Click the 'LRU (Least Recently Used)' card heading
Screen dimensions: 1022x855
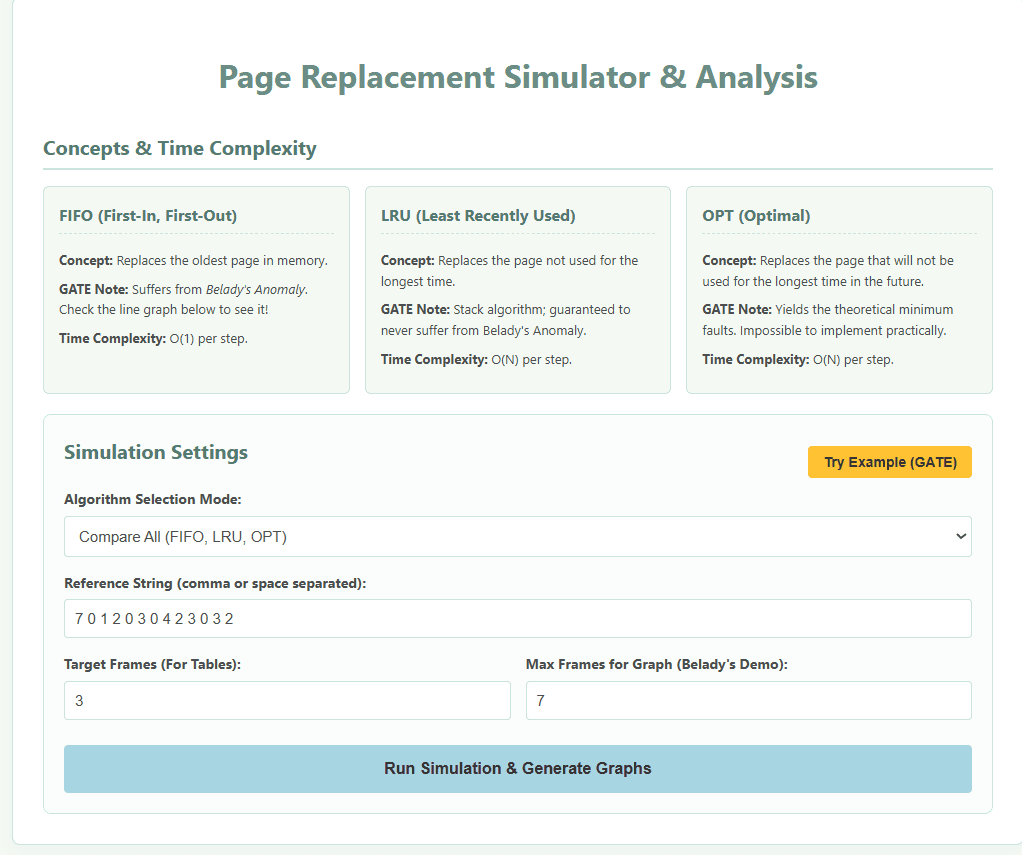tap(478, 216)
